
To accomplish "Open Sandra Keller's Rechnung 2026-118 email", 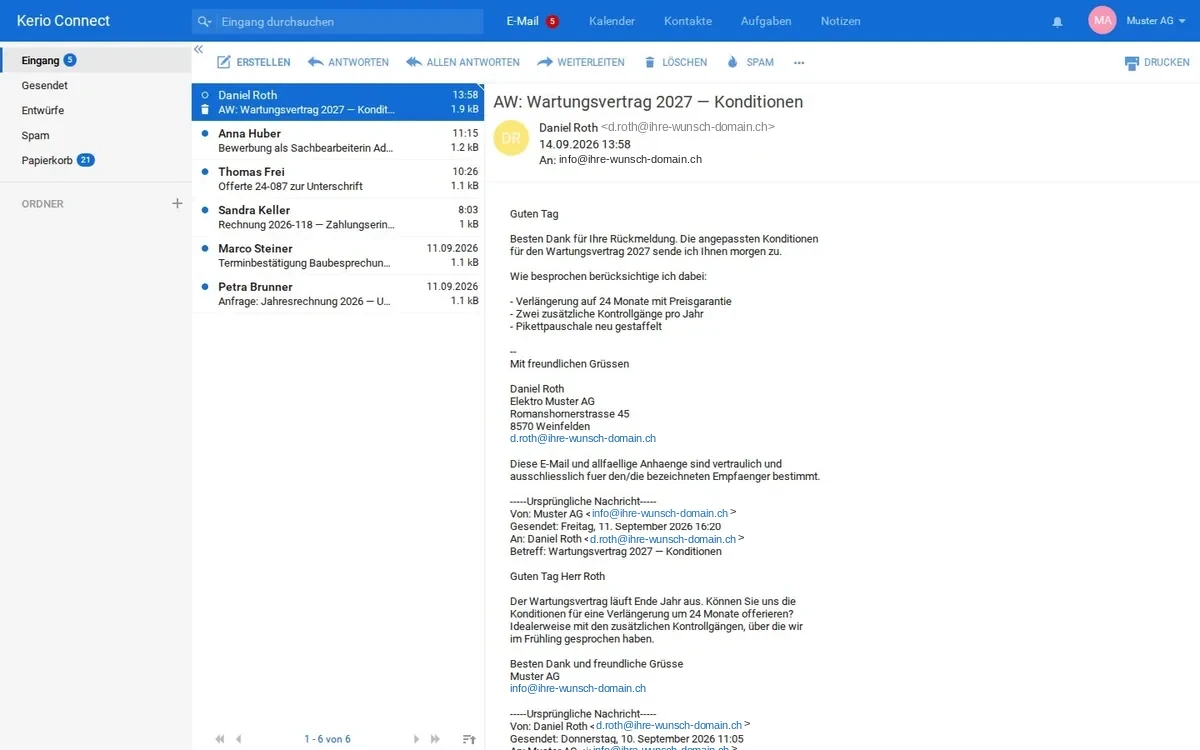I will (x=338, y=217).
